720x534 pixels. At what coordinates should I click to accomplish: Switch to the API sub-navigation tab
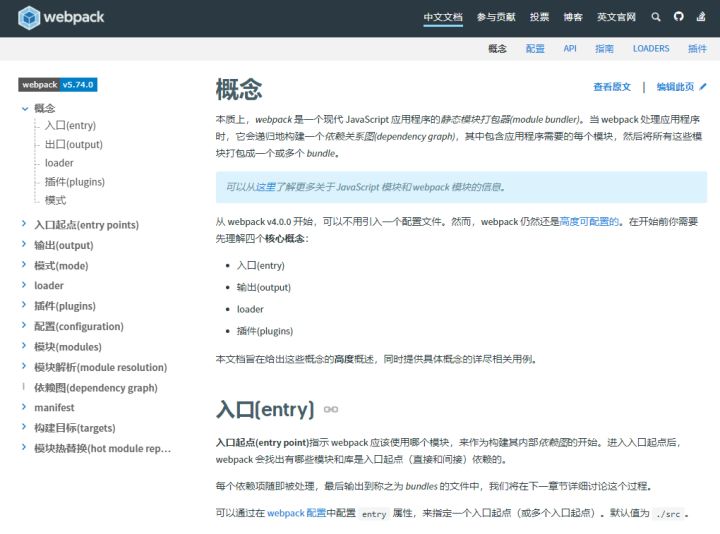570,49
